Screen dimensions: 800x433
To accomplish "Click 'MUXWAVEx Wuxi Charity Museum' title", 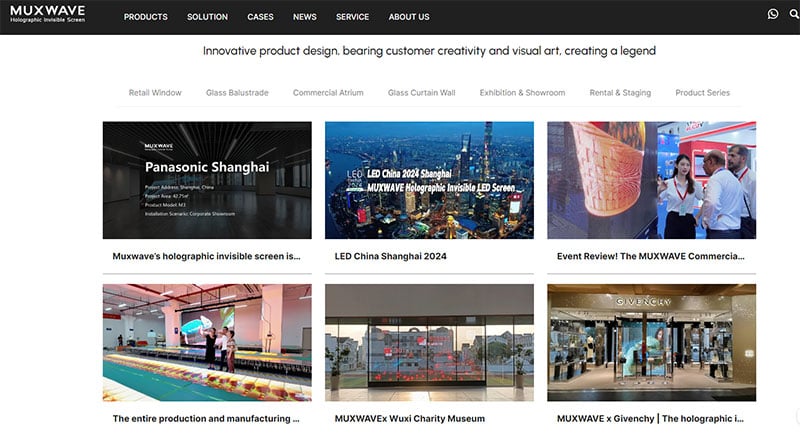I will [410, 419].
